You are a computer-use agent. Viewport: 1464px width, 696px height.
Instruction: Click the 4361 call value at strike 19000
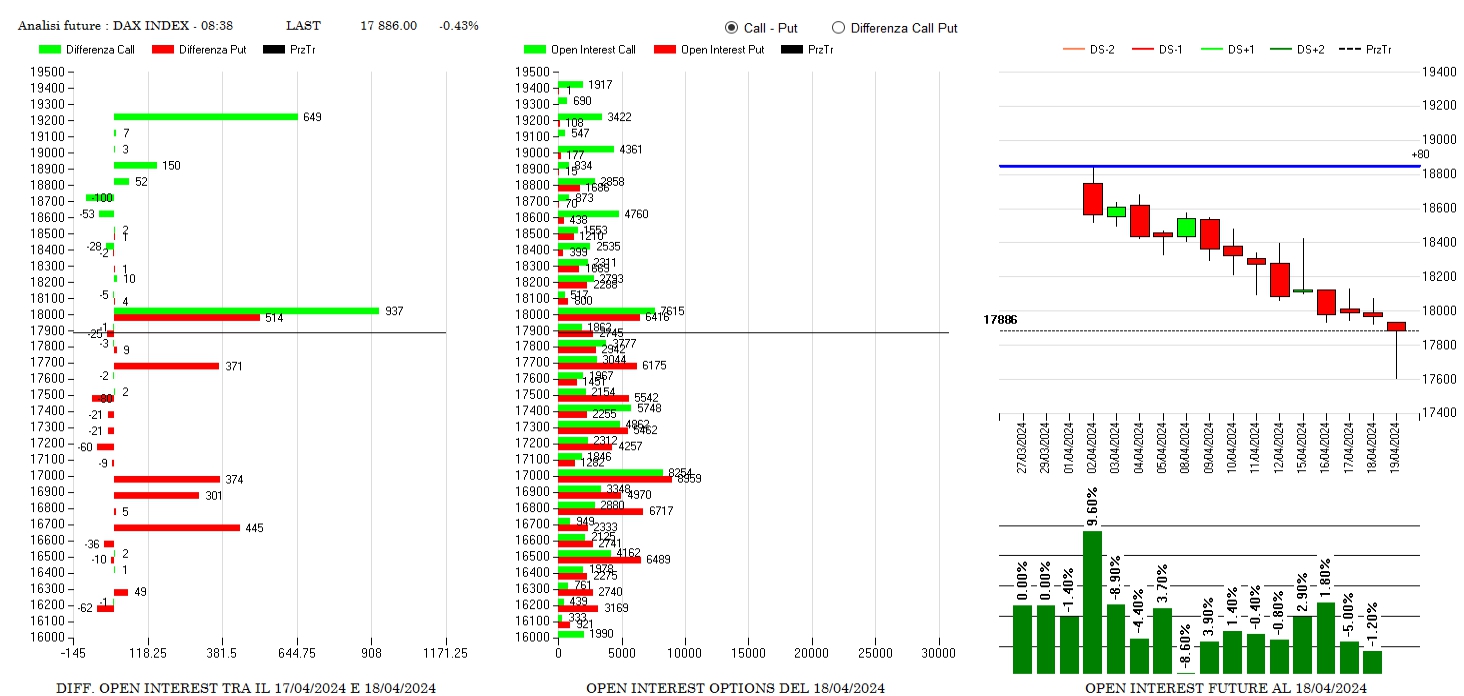coord(631,149)
